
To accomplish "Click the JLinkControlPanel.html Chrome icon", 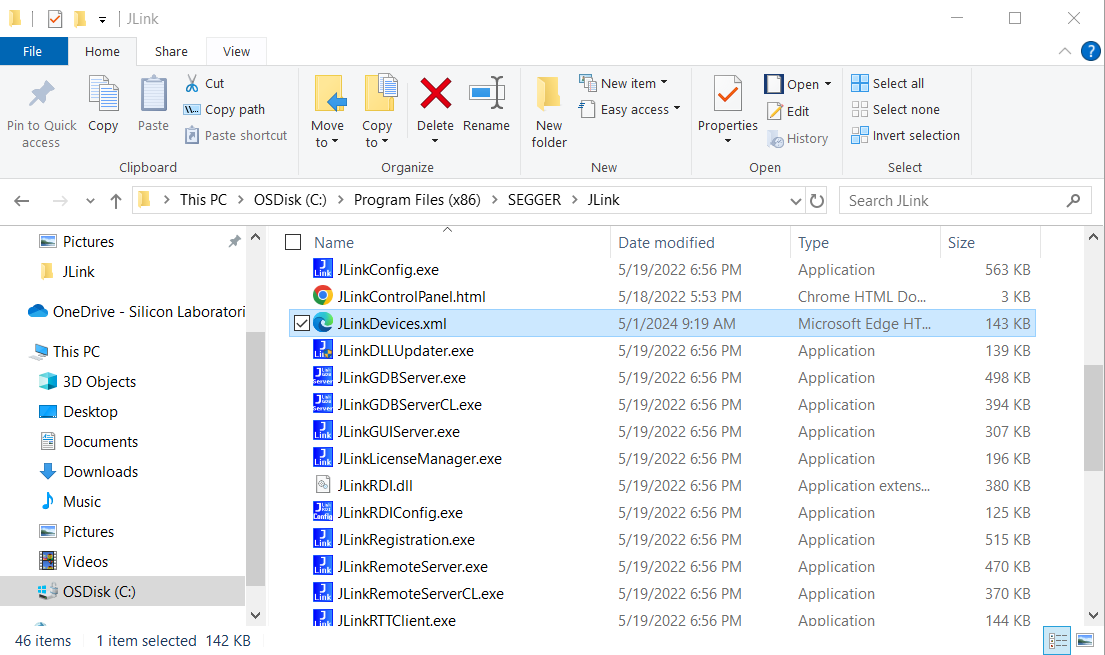I will point(323,296).
